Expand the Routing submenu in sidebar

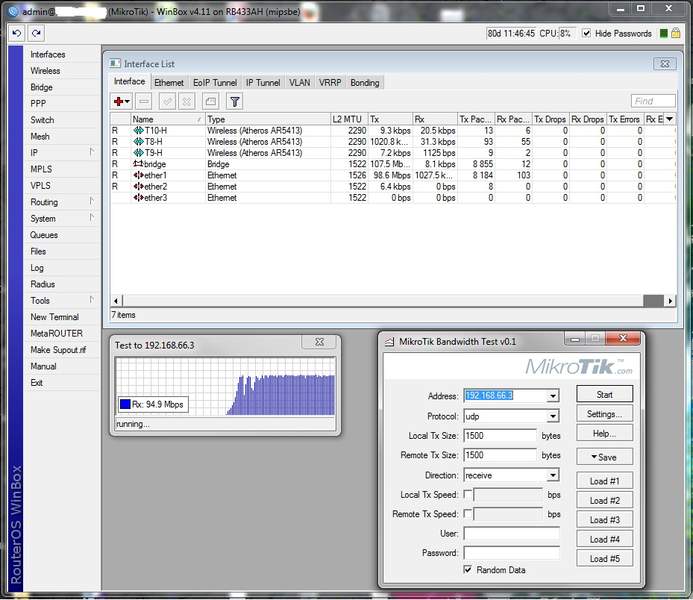pyautogui.click(x=91, y=201)
